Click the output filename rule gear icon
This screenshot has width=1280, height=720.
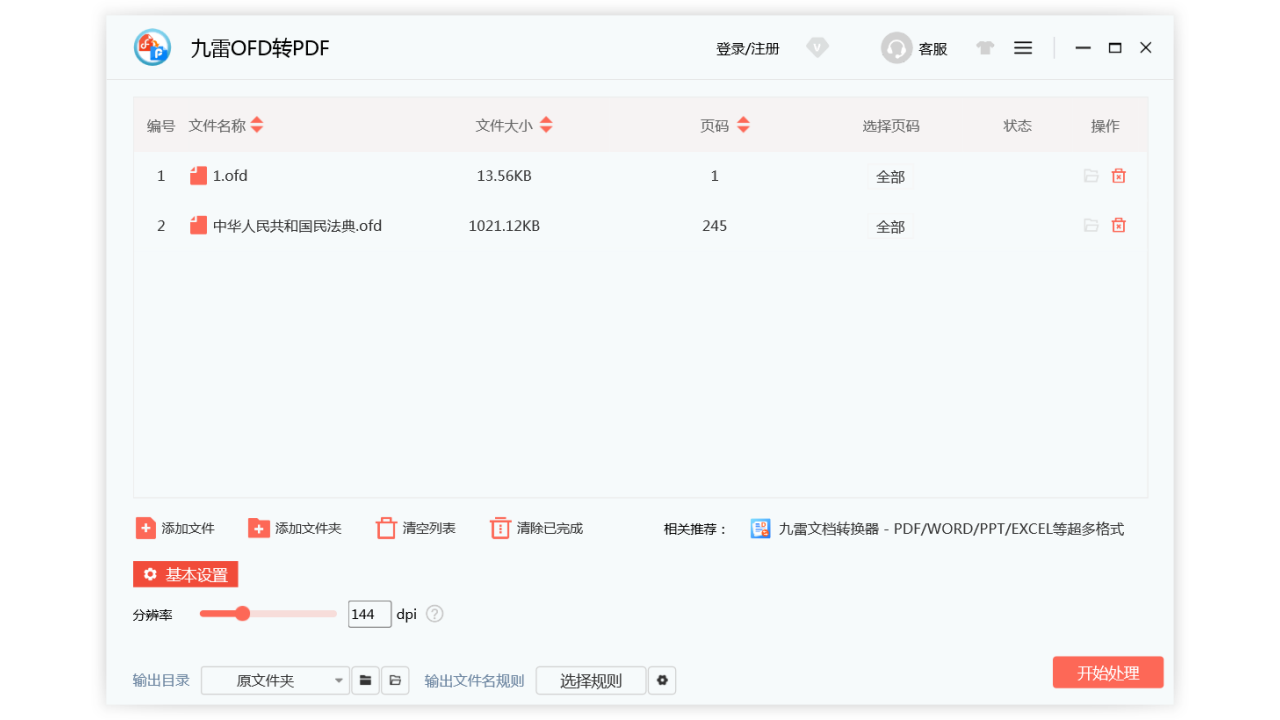662,680
